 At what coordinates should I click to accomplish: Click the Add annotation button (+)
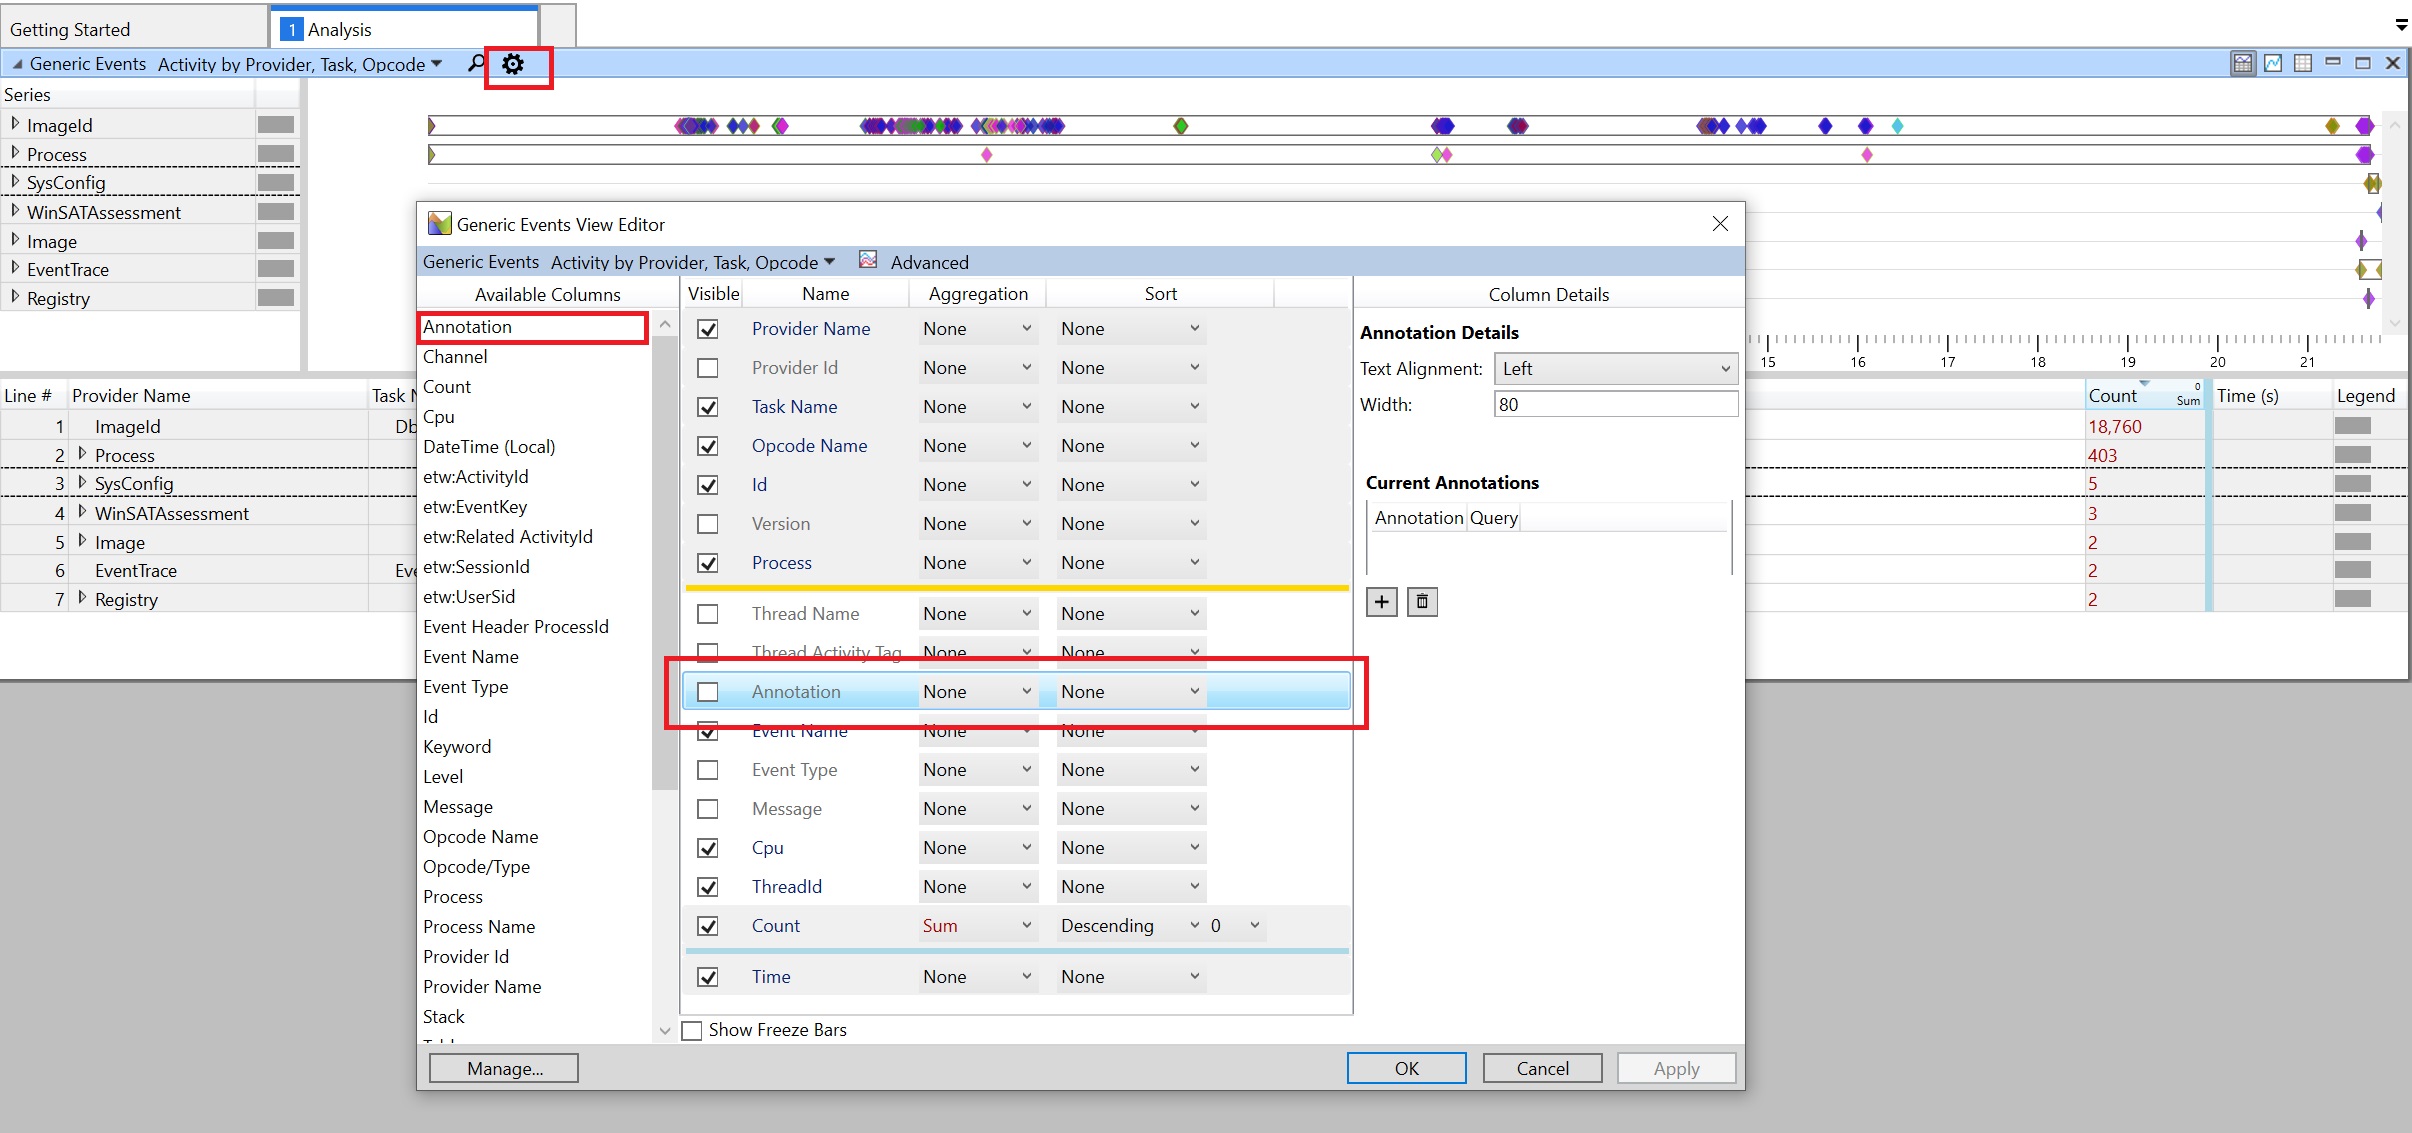point(1380,601)
